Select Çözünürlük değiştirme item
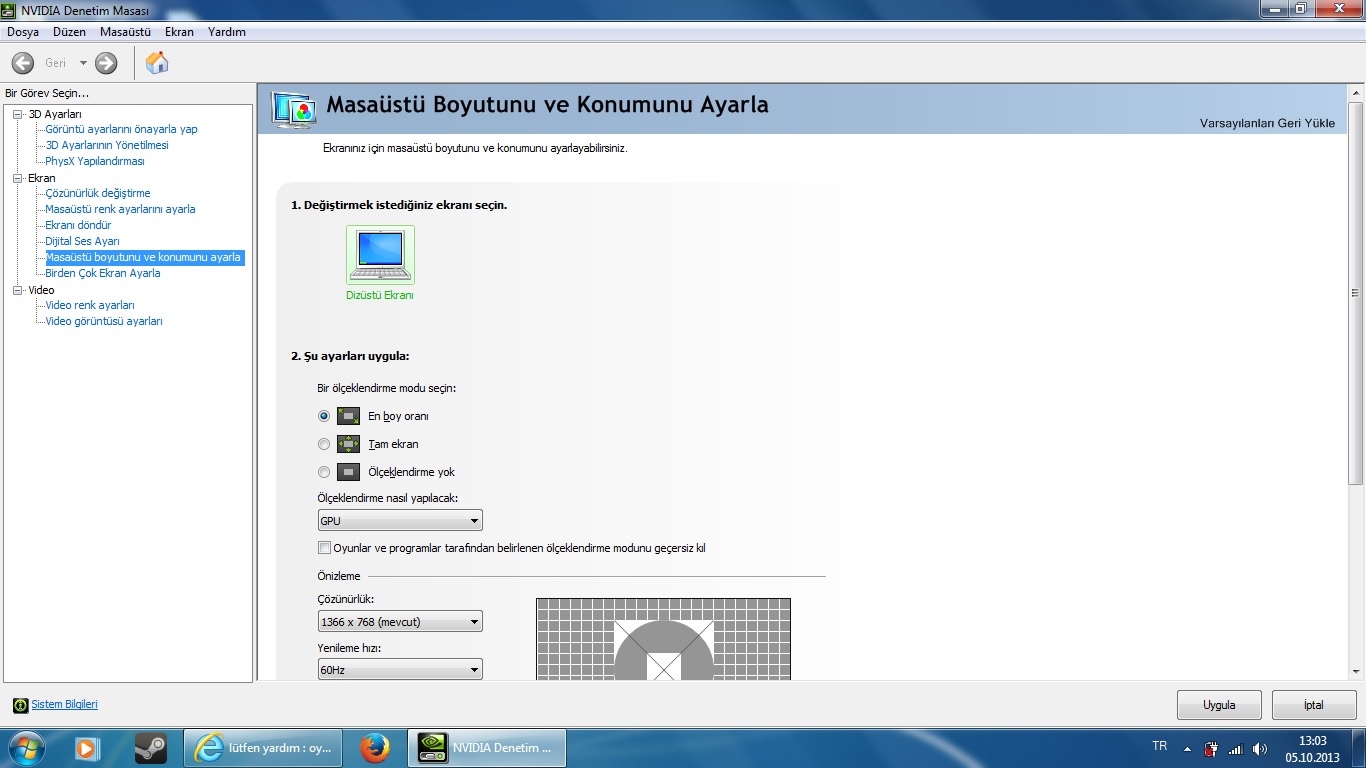 [98, 193]
